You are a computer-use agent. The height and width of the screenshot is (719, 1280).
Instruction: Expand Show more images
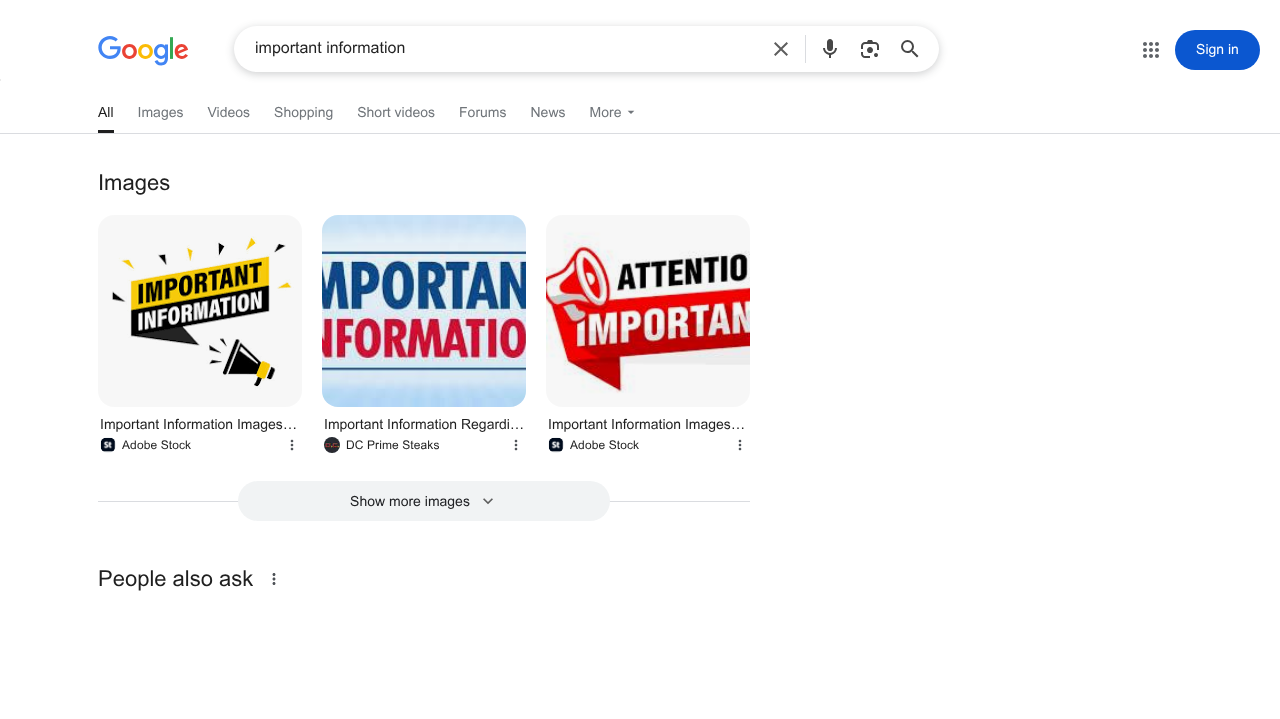424,501
